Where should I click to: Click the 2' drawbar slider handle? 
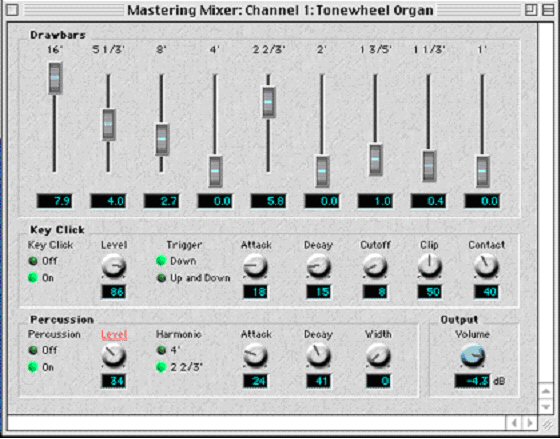coord(322,171)
